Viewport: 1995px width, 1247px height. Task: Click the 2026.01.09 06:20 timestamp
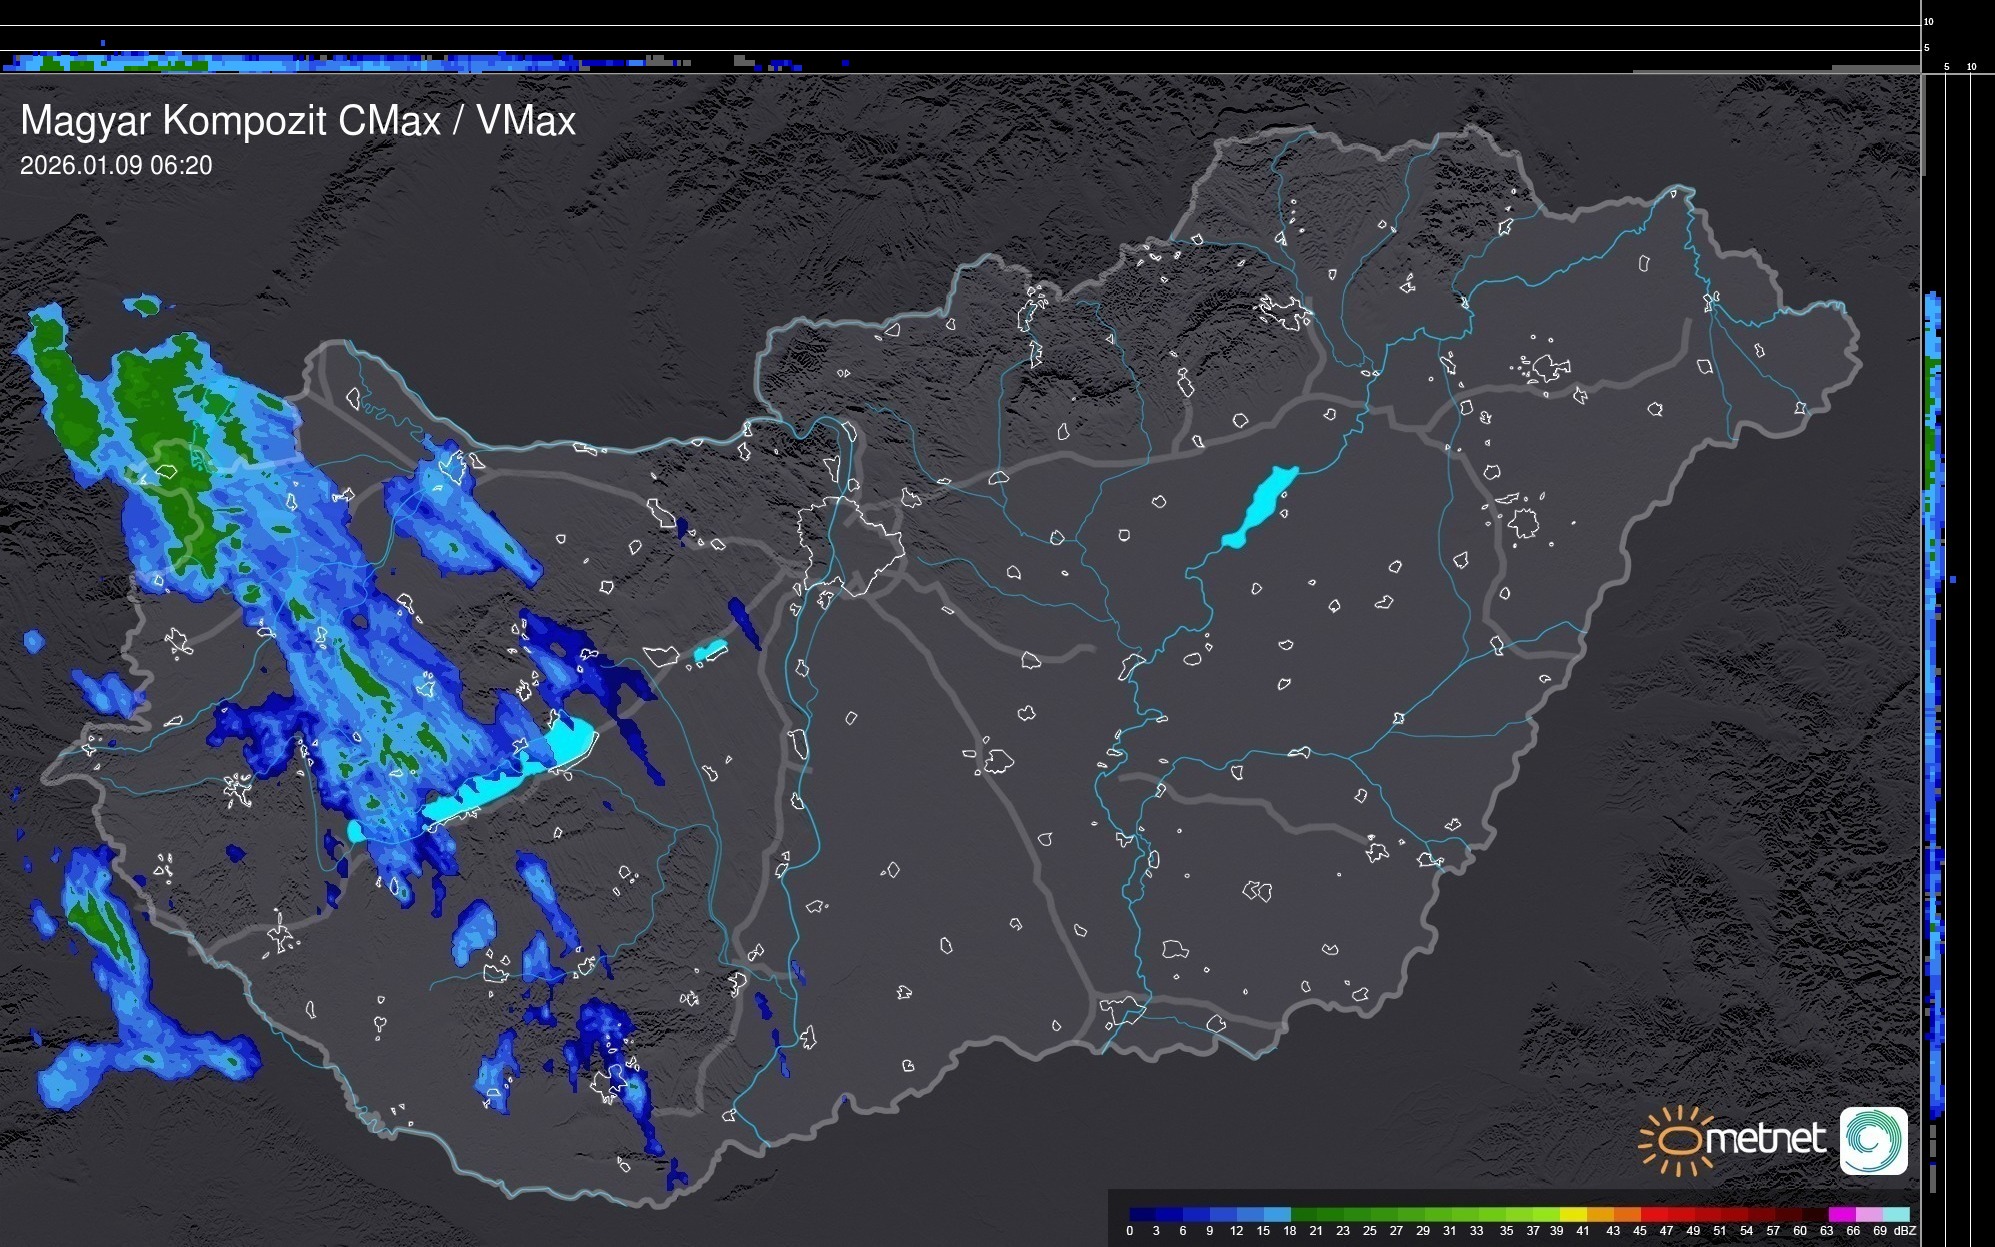pyautogui.click(x=116, y=166)
